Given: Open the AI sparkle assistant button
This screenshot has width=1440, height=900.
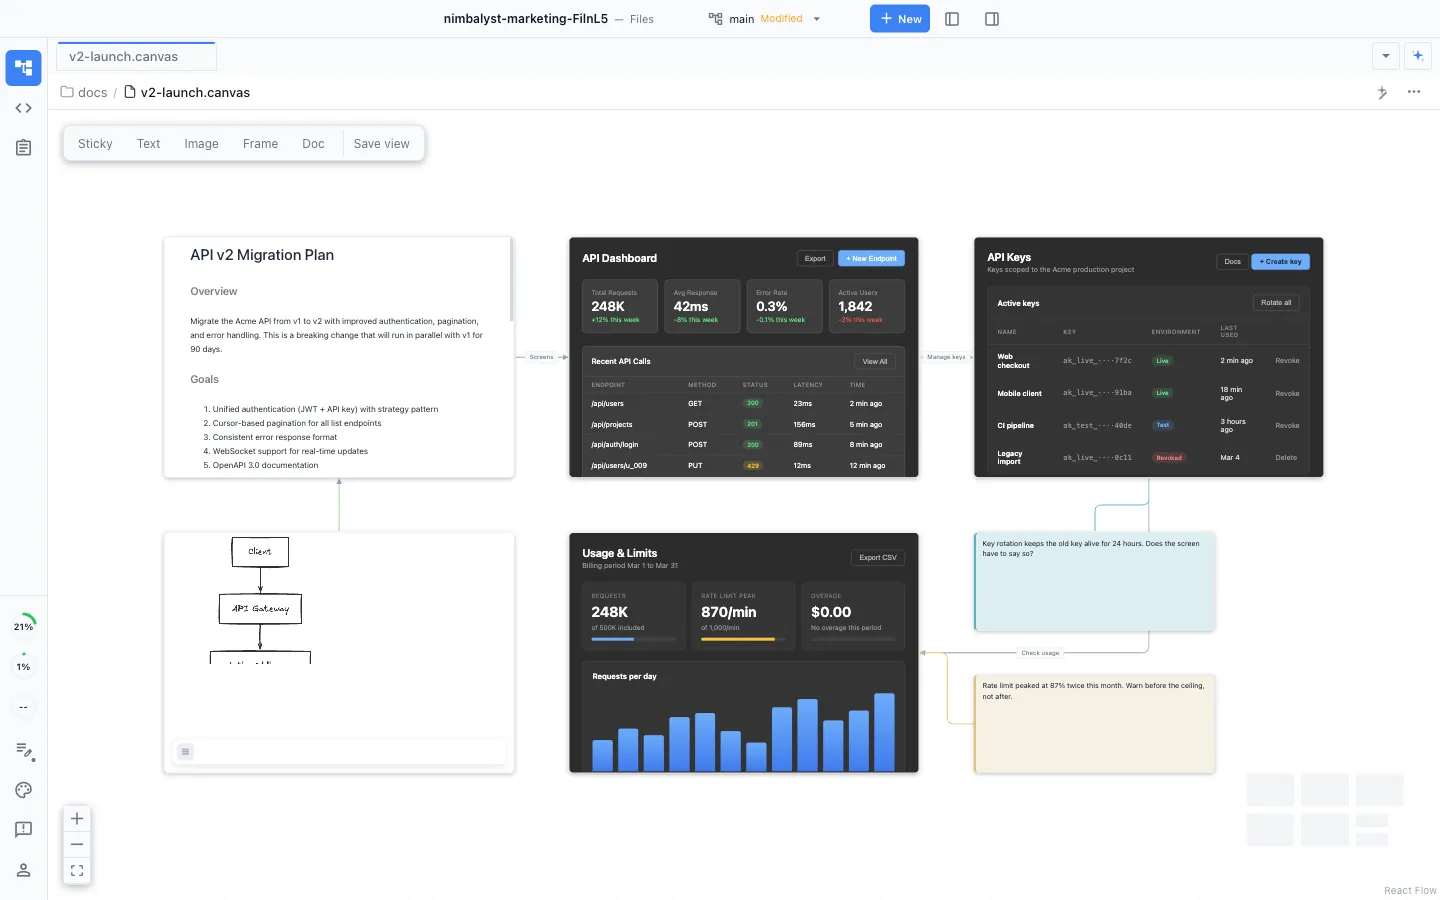Looking at the screenshot, I should click(x=1417, y=56).
